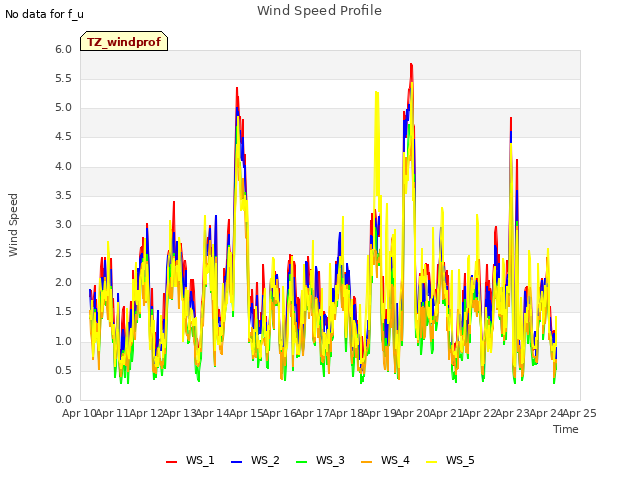Click the 0.0 y-axis tick value
The height and width of the screenshot is (480, 640).
click(63, 400)
